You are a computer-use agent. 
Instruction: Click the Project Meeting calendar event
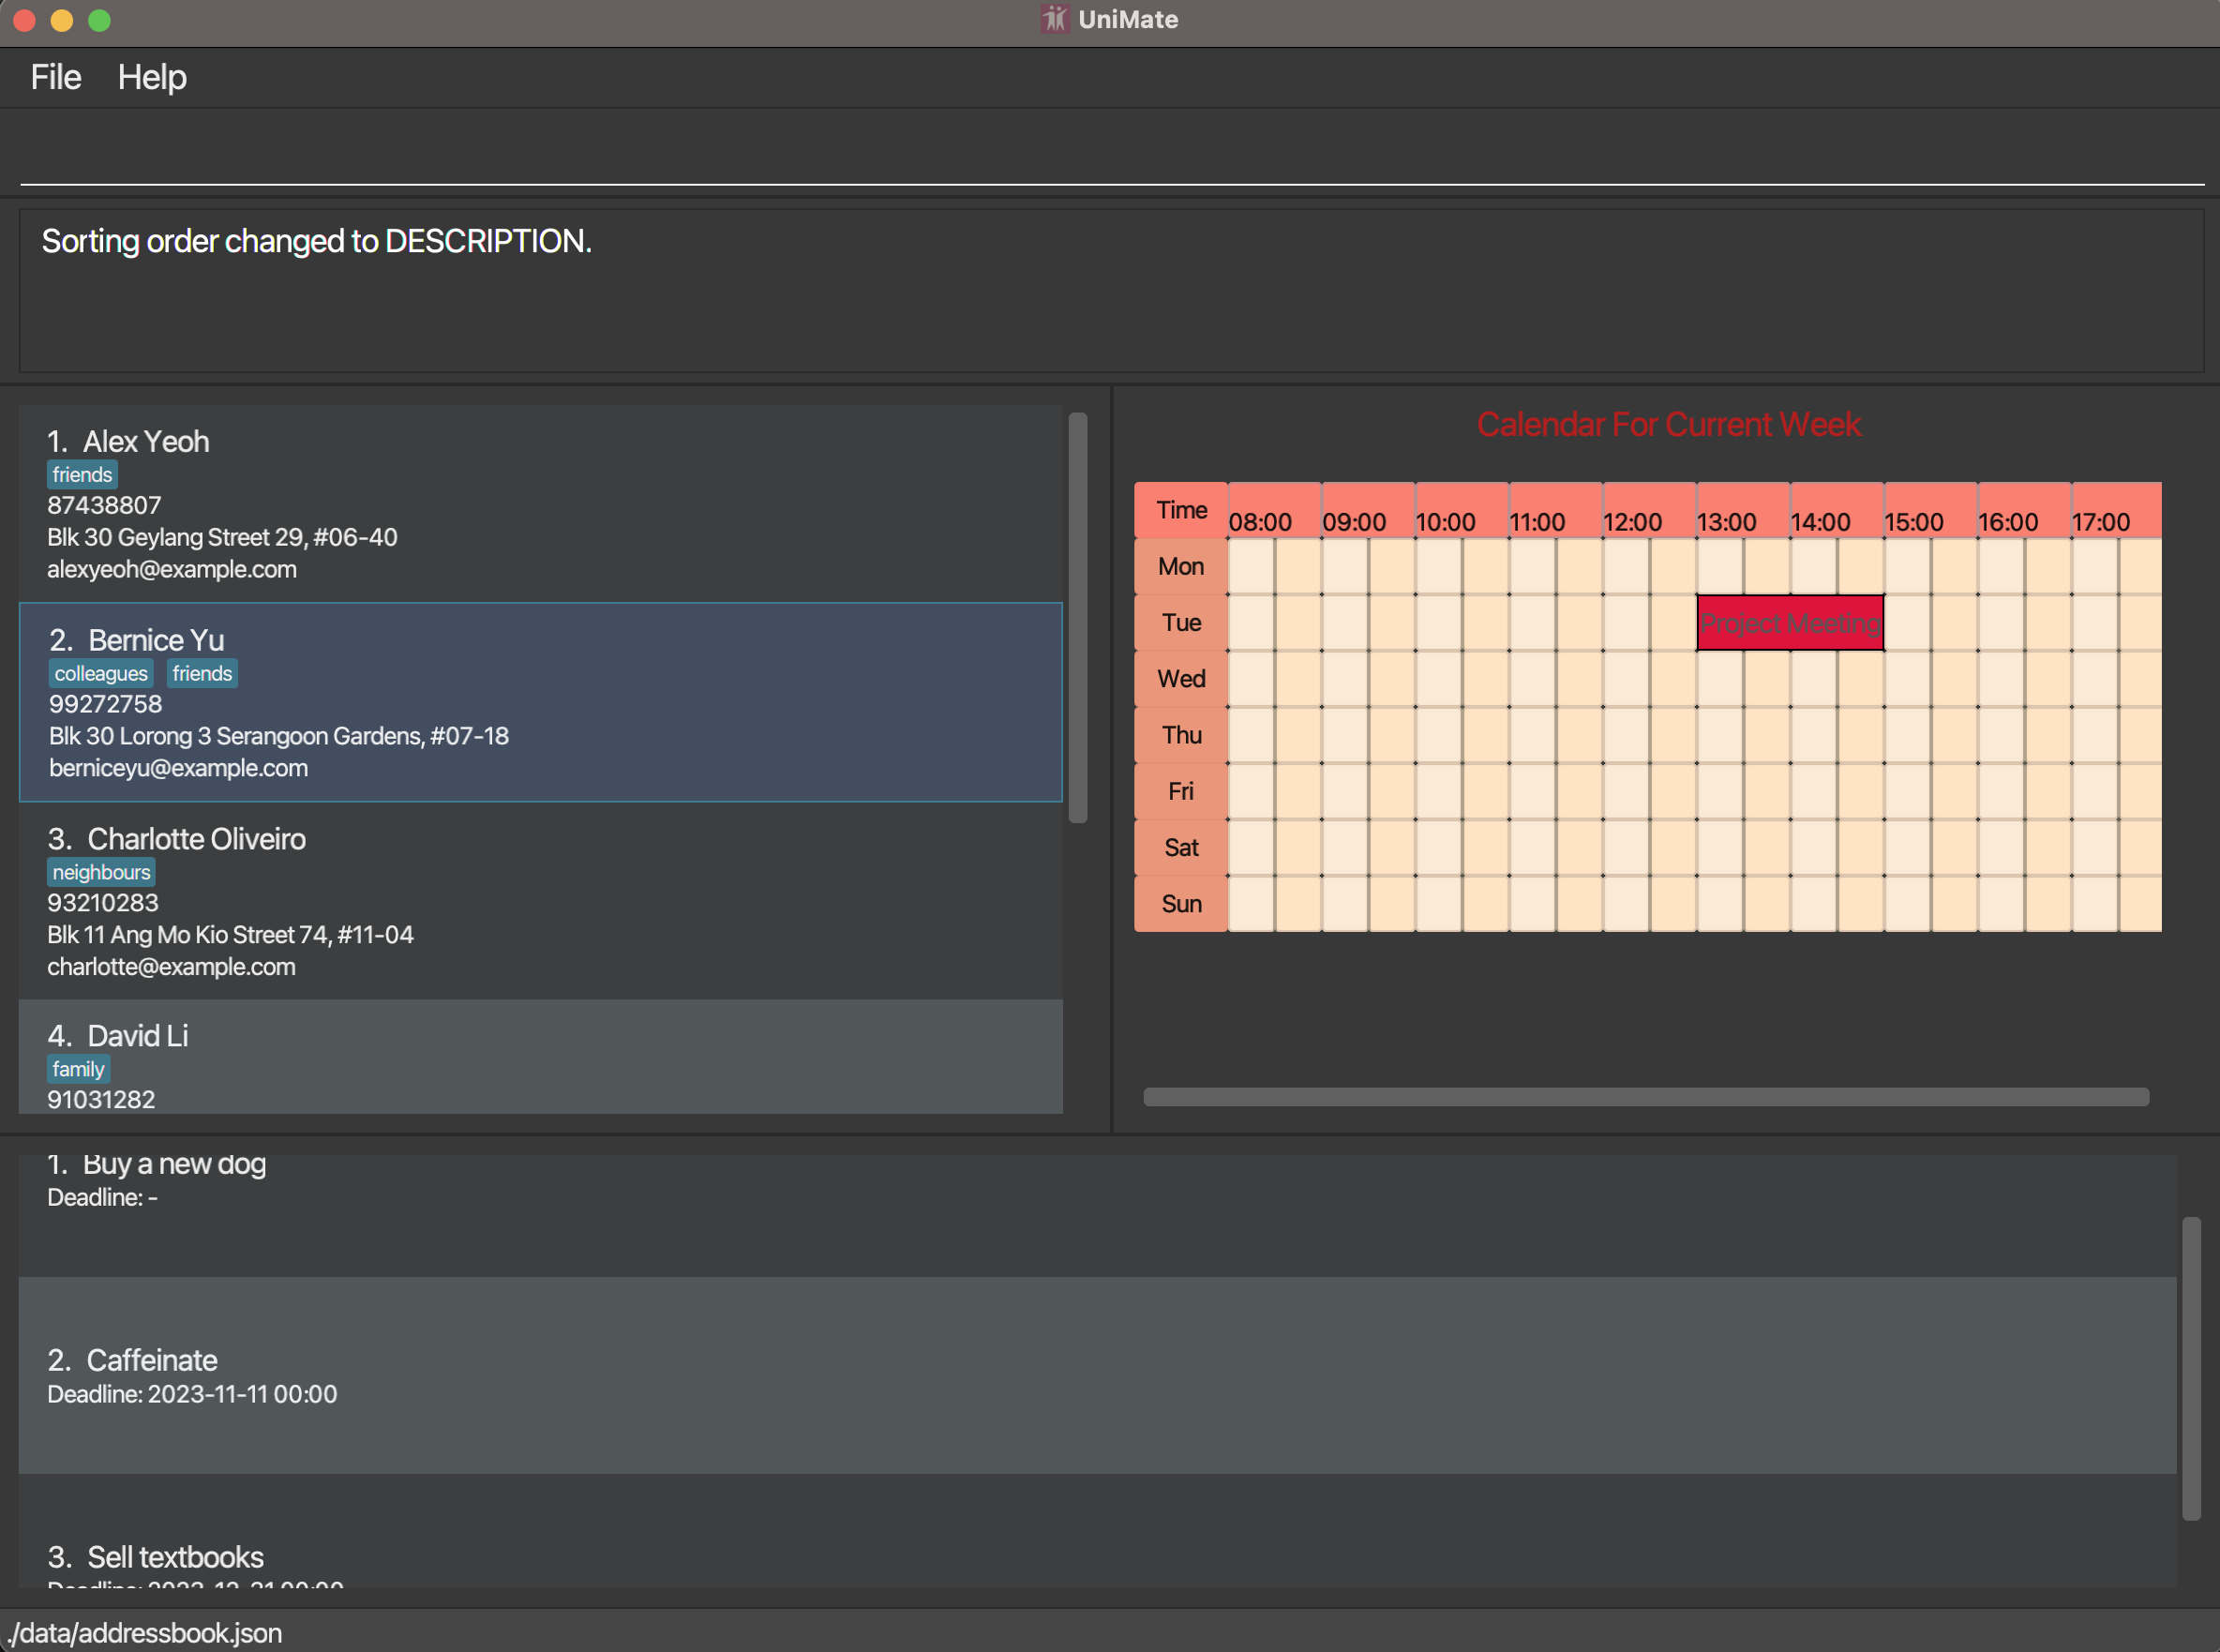pos(1790,623)
